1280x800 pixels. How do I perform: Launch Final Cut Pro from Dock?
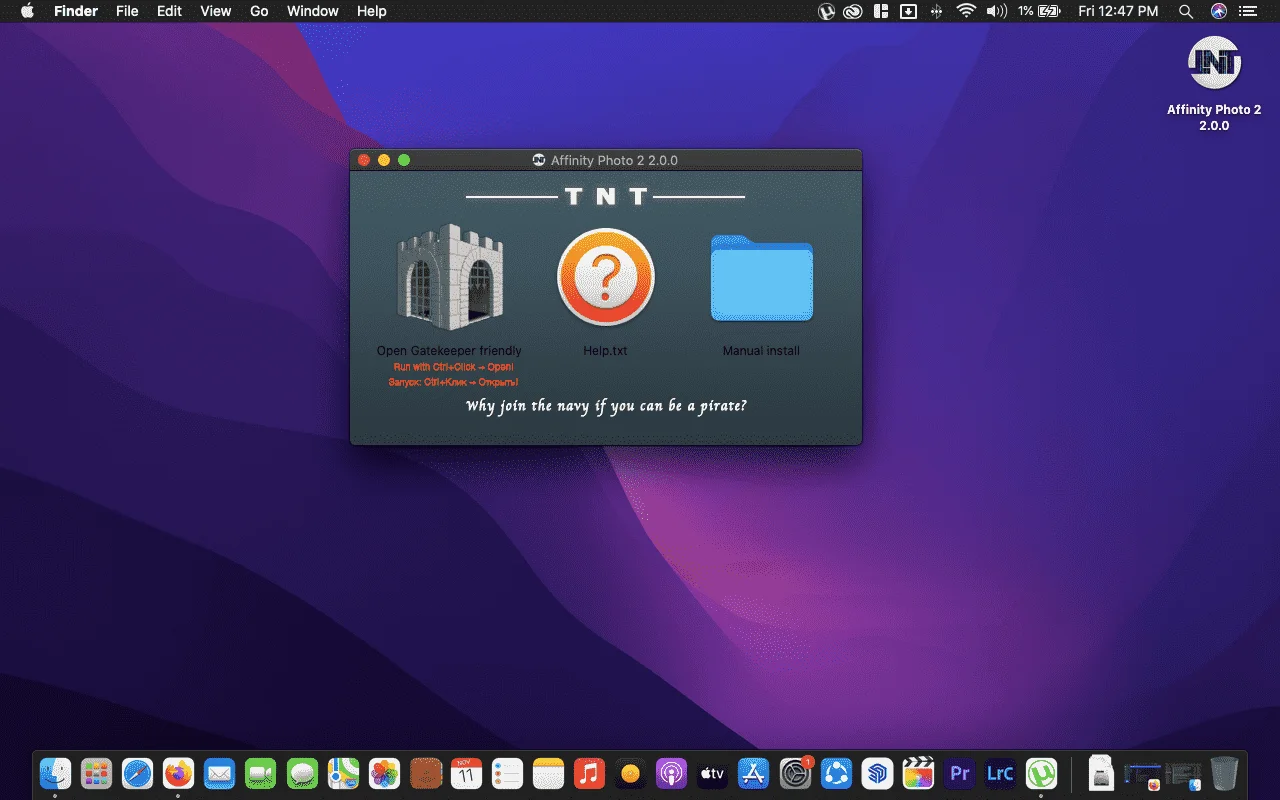918,773
